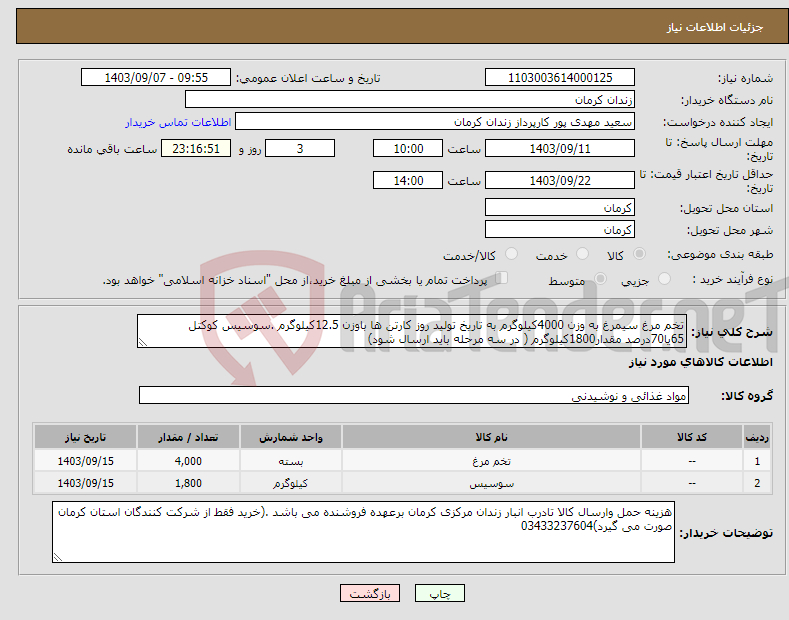789x620 pixels.
Task: Click the response deadline time 10:00
Action: (x=408, y=148)
